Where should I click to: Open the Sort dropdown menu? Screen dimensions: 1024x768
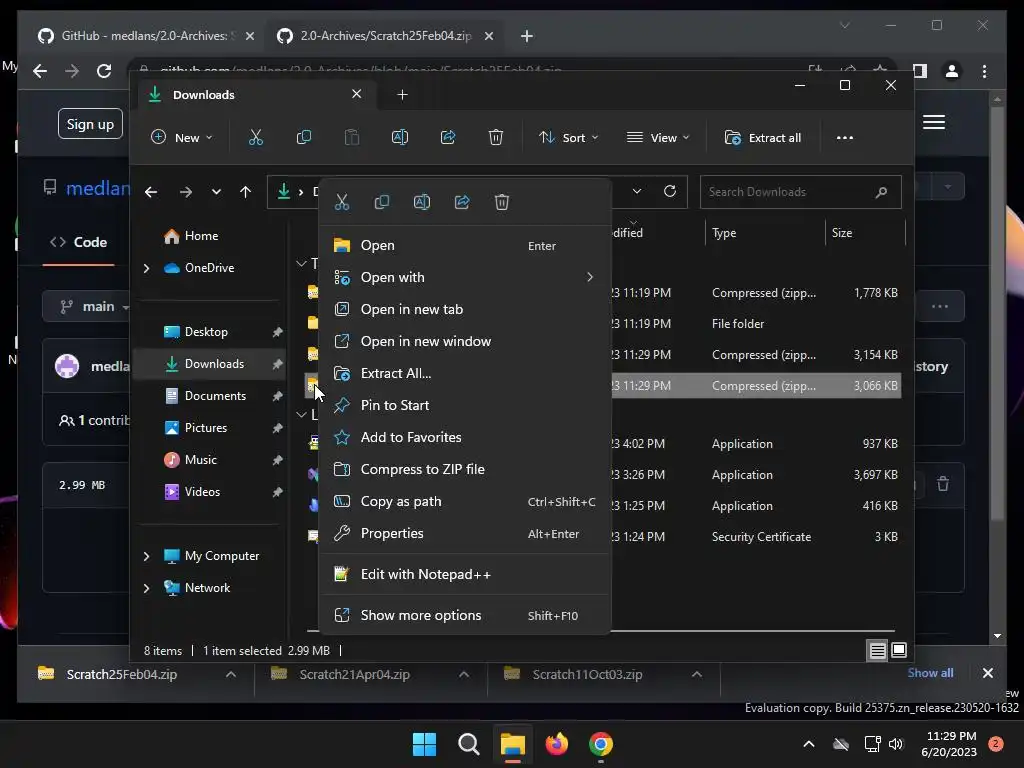click(568, 138)
